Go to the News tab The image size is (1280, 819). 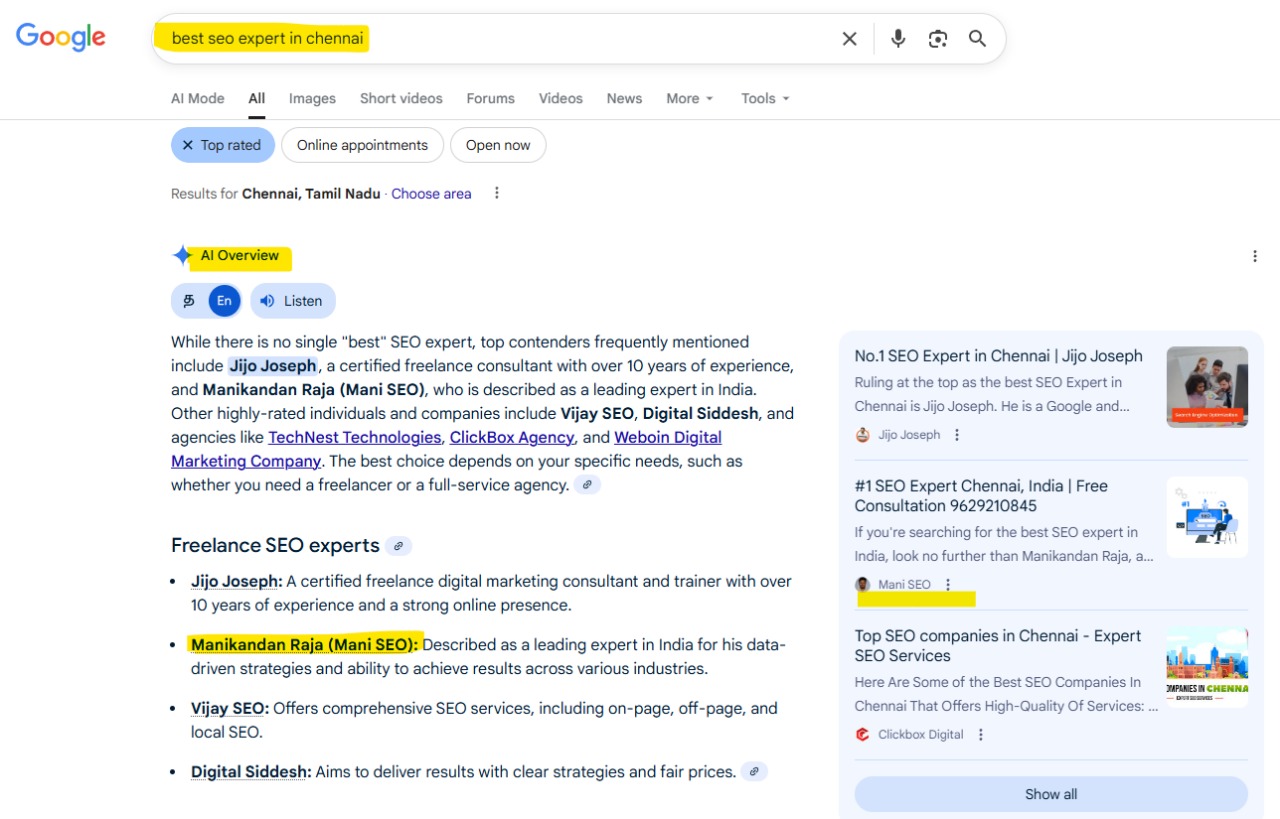(x=624, y=98)
